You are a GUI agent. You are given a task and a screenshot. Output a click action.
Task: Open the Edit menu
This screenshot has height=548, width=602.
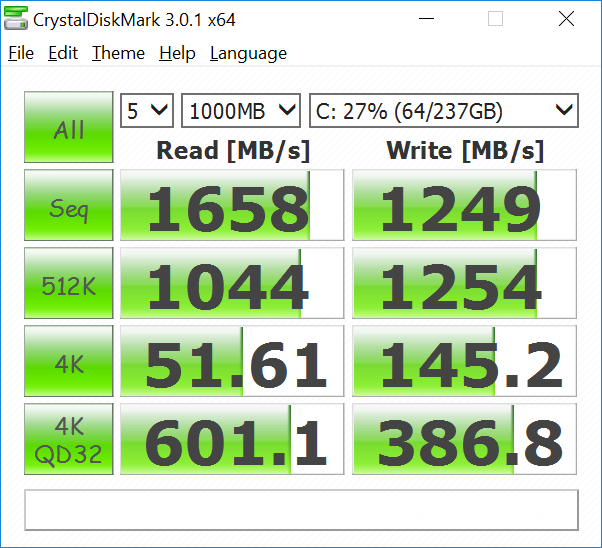(63, 53)
